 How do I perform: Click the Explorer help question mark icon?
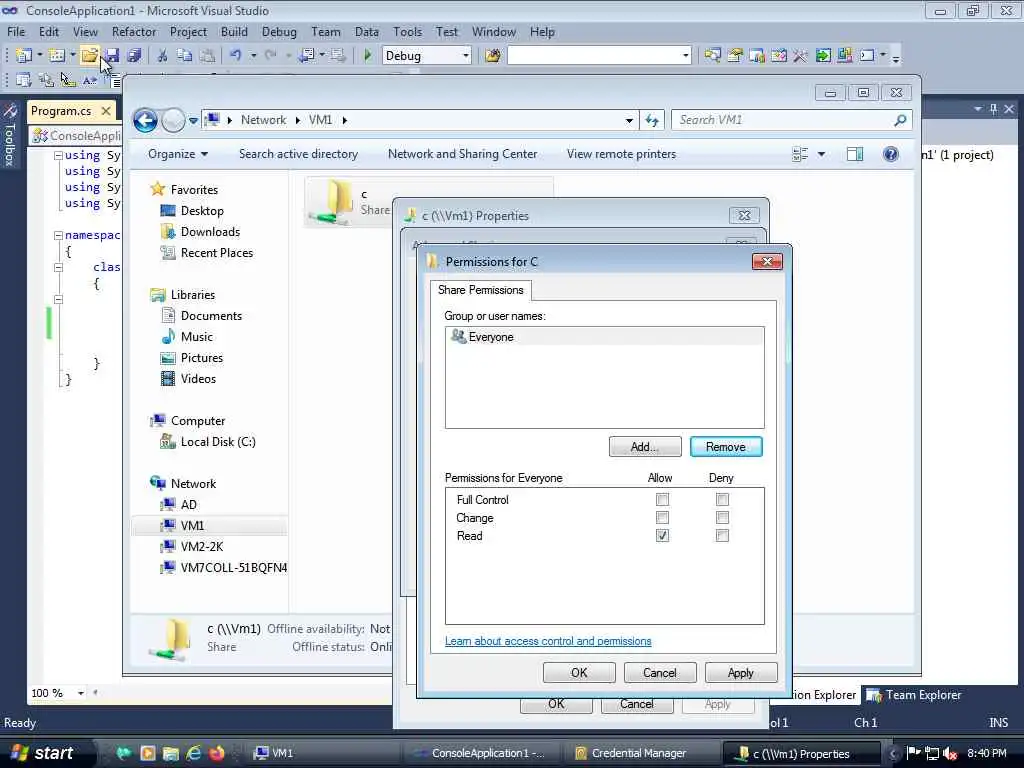click(x=891, y=154)
